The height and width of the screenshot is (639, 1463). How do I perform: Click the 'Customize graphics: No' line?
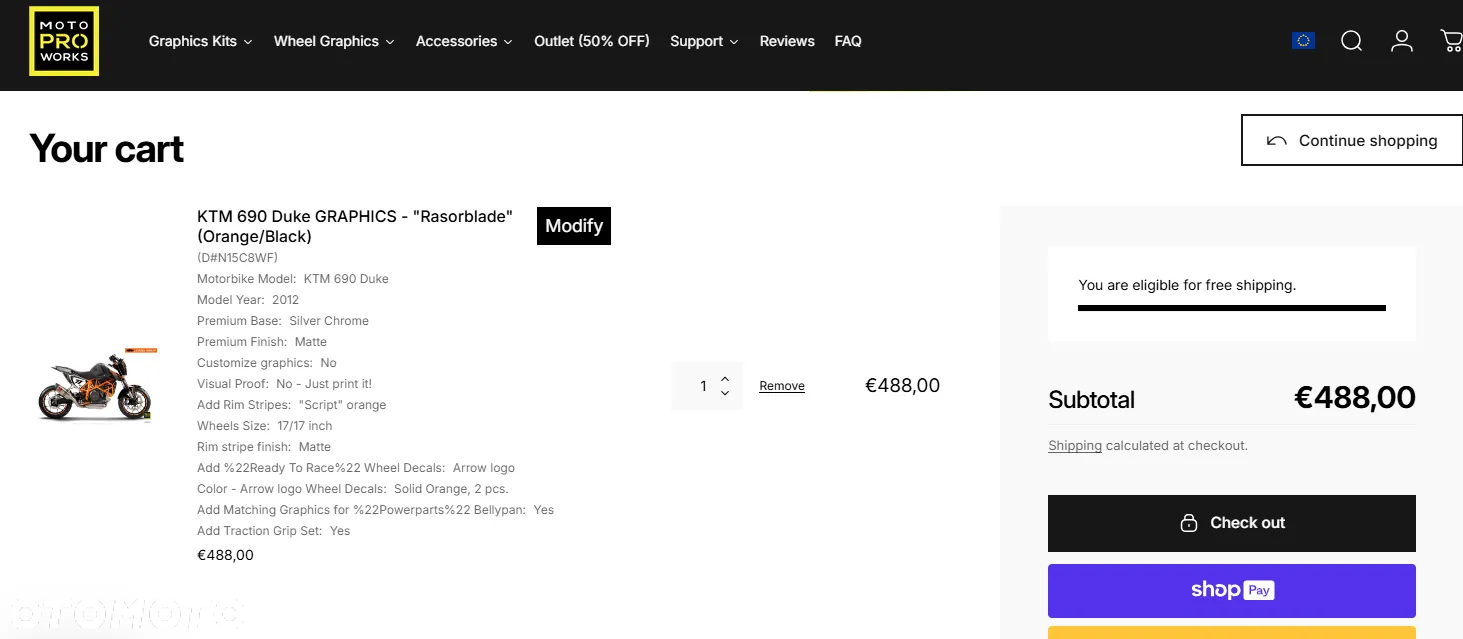[267, 363]
